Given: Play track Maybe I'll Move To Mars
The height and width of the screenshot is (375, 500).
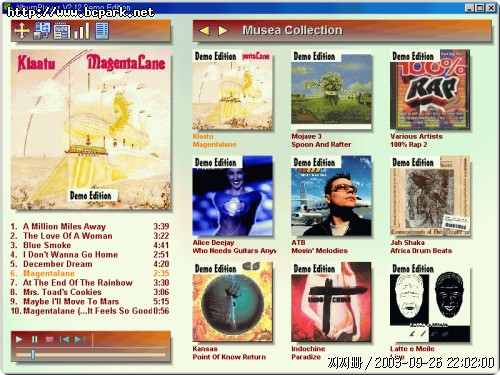Looking at the screenshot, I should 90,301.
